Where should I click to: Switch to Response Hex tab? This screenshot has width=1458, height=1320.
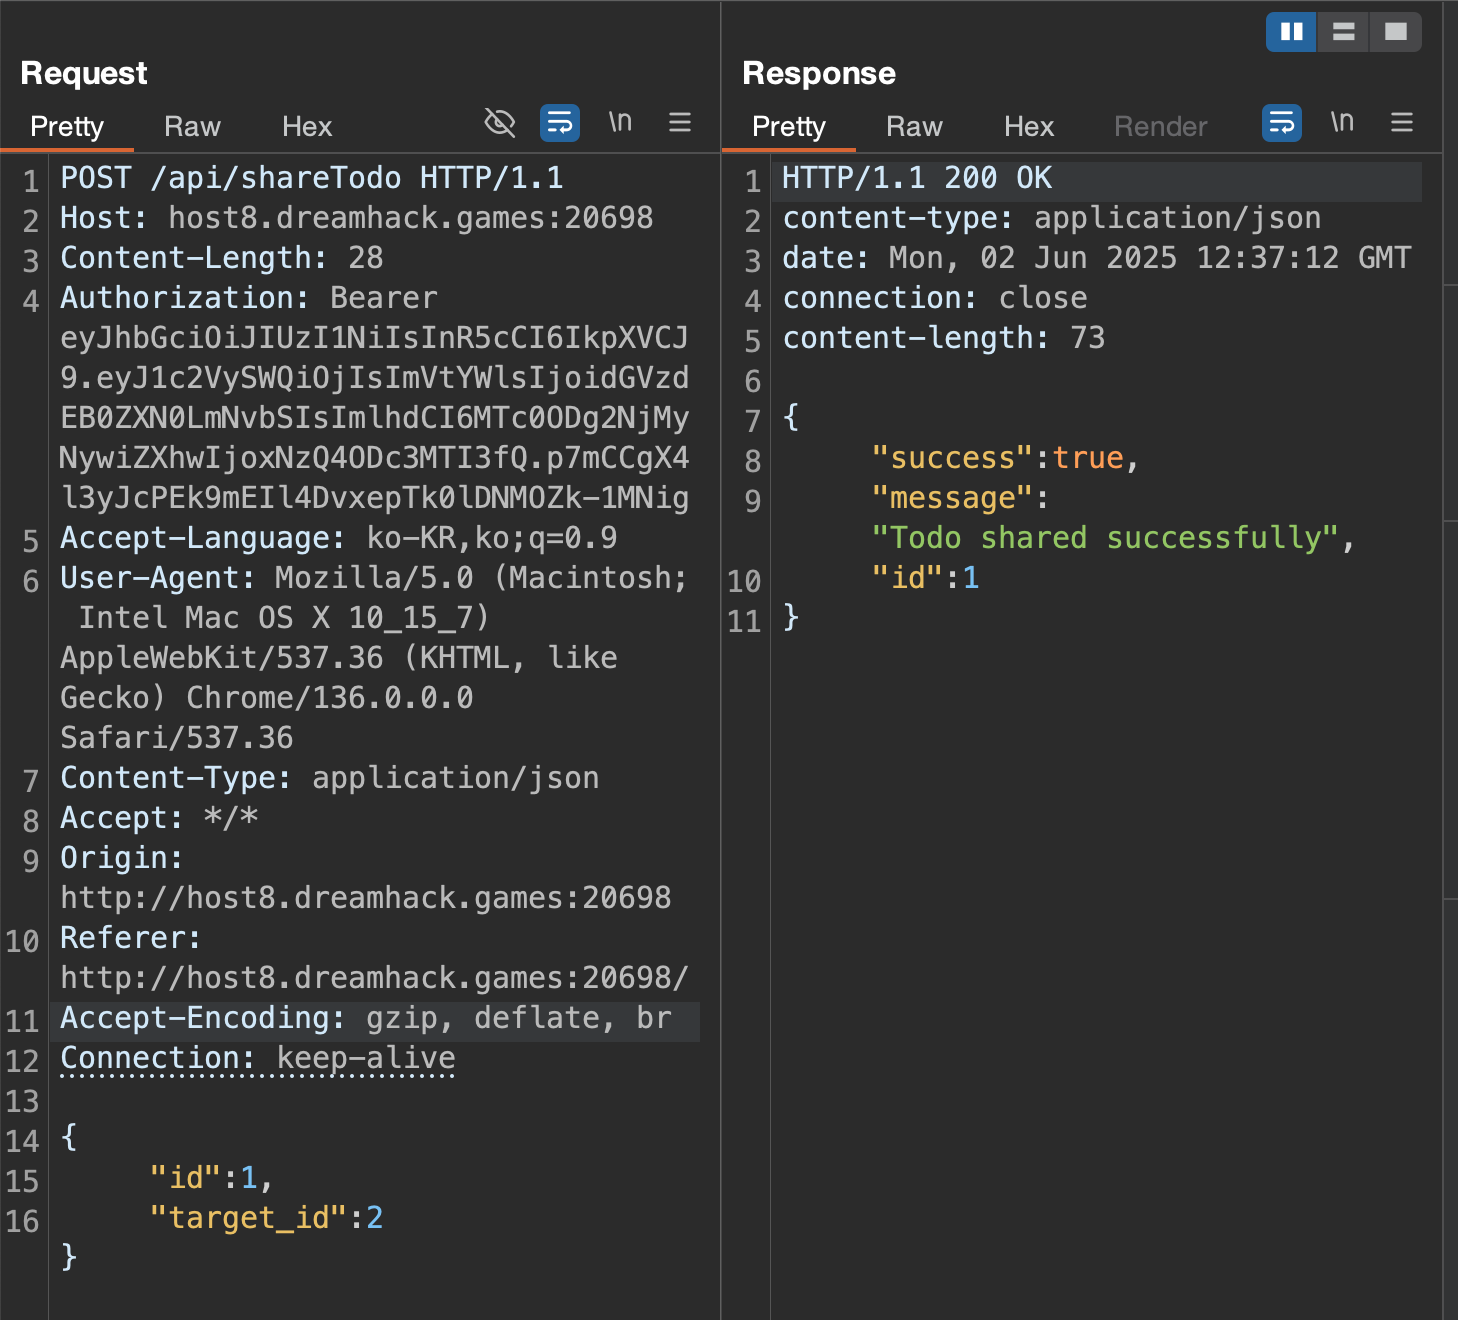pyautogui.click(x=1029, y=127)
